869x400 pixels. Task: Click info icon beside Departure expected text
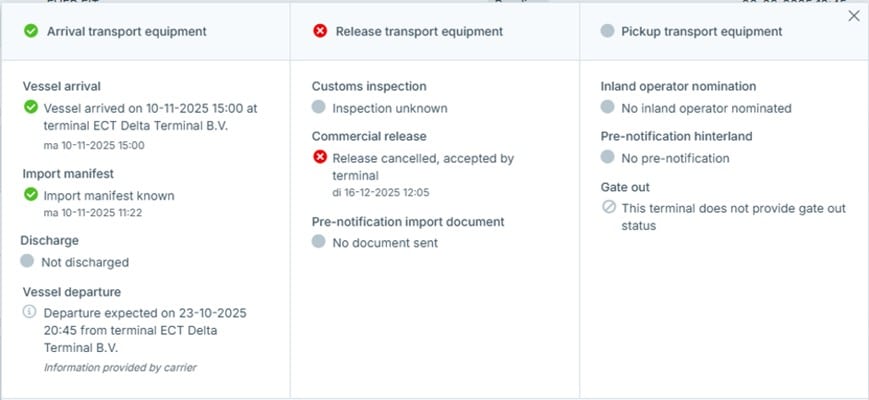pos(29,312)
